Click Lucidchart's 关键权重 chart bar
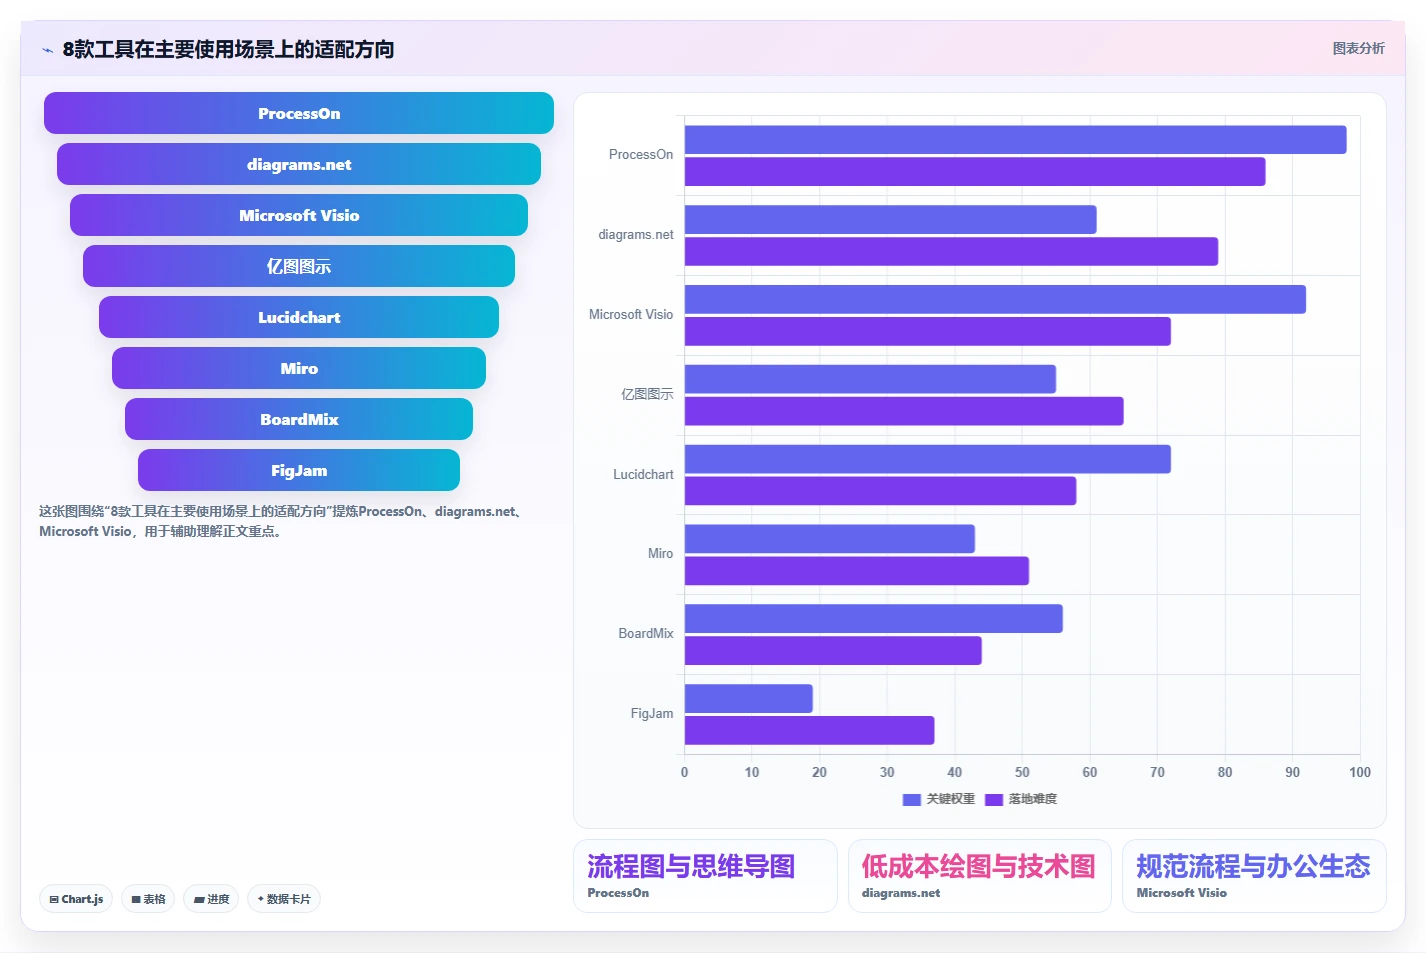The width and height of the screenshot is (1426, 953). tap(927, 459)
